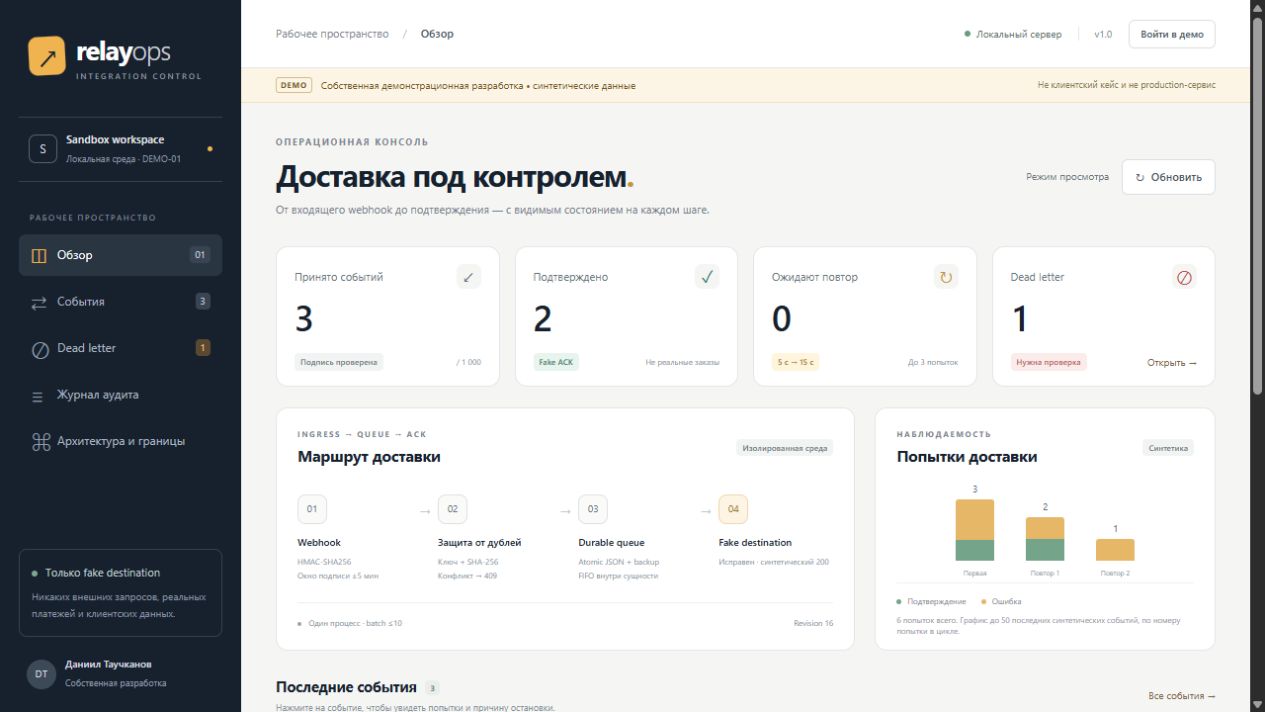This screenshot has width=1265, height=712.
Task: Click the Синтетика tag
Action: point(1168,448)
